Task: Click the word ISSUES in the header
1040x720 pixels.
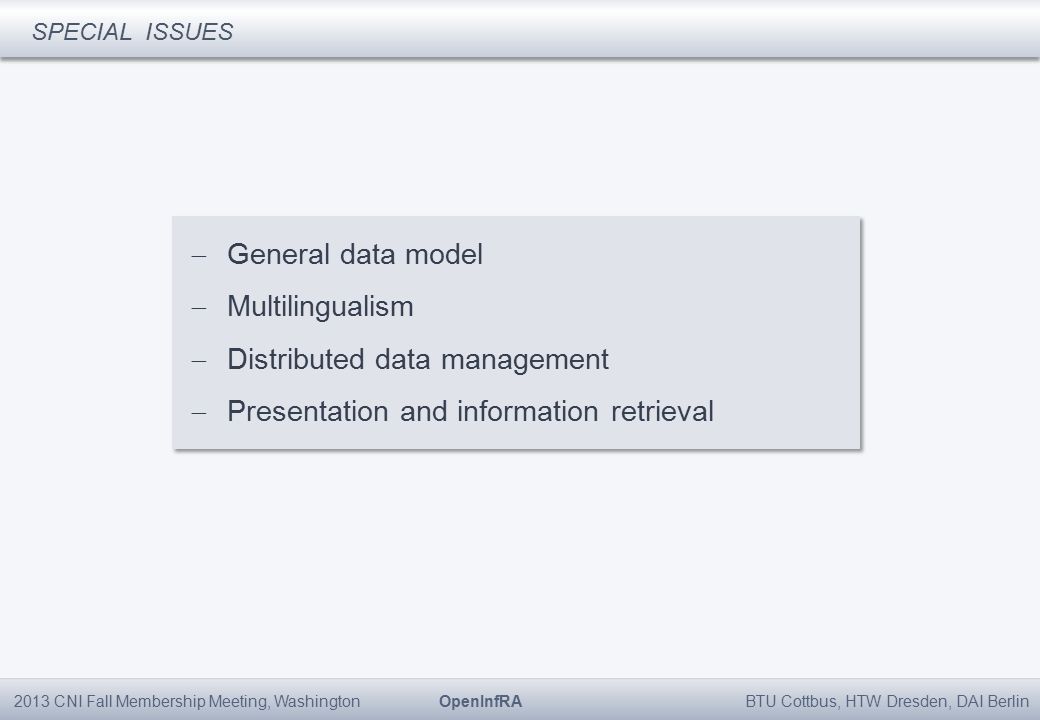Action: (190, 32)
